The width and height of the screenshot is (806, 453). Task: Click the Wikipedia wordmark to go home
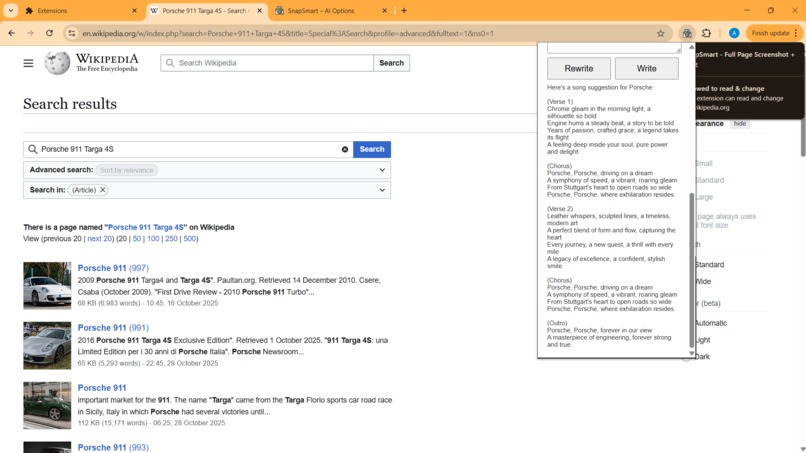(x=107, y=63)
